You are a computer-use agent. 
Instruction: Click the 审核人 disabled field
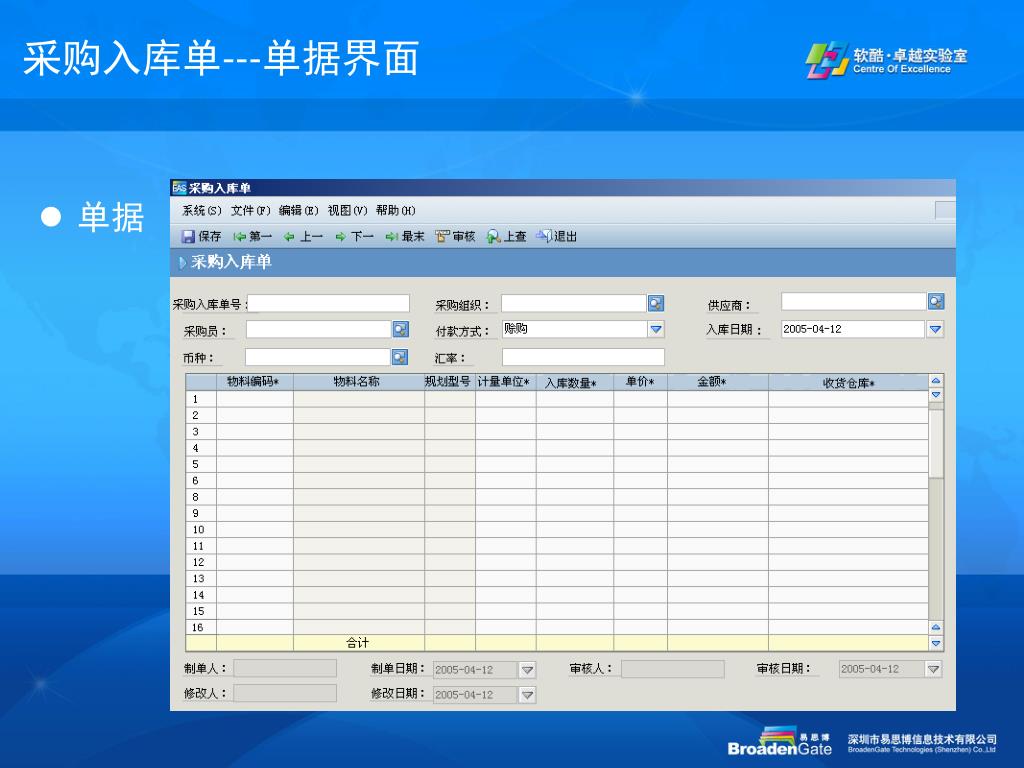click(673, 669)
